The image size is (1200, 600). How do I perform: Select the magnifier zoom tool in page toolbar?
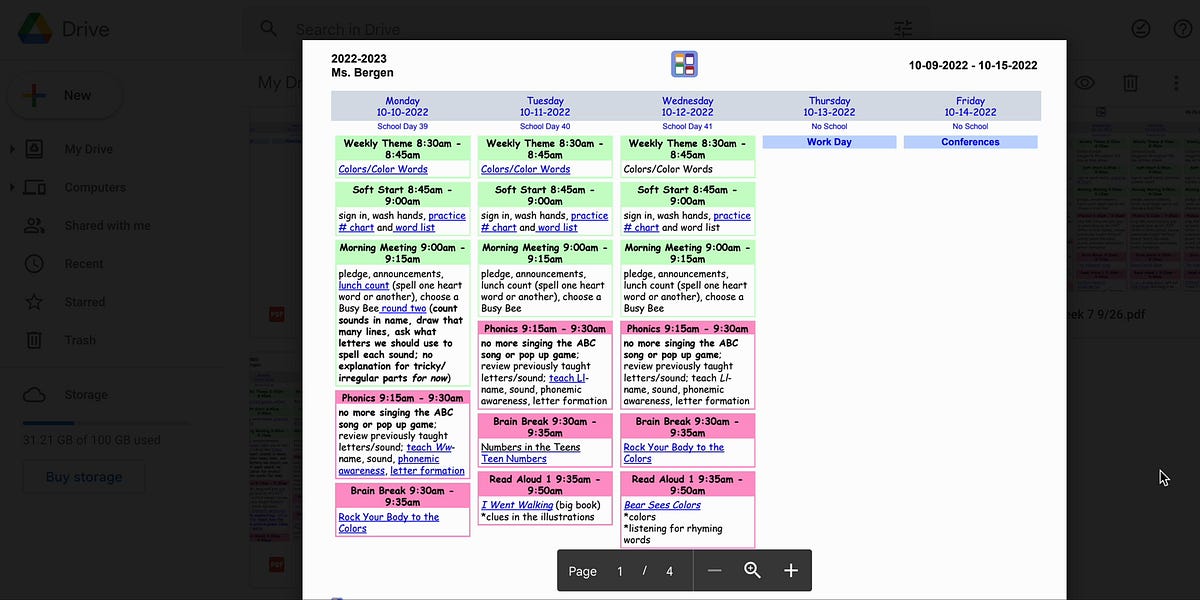pyautogui.click(x=752, y=570)
